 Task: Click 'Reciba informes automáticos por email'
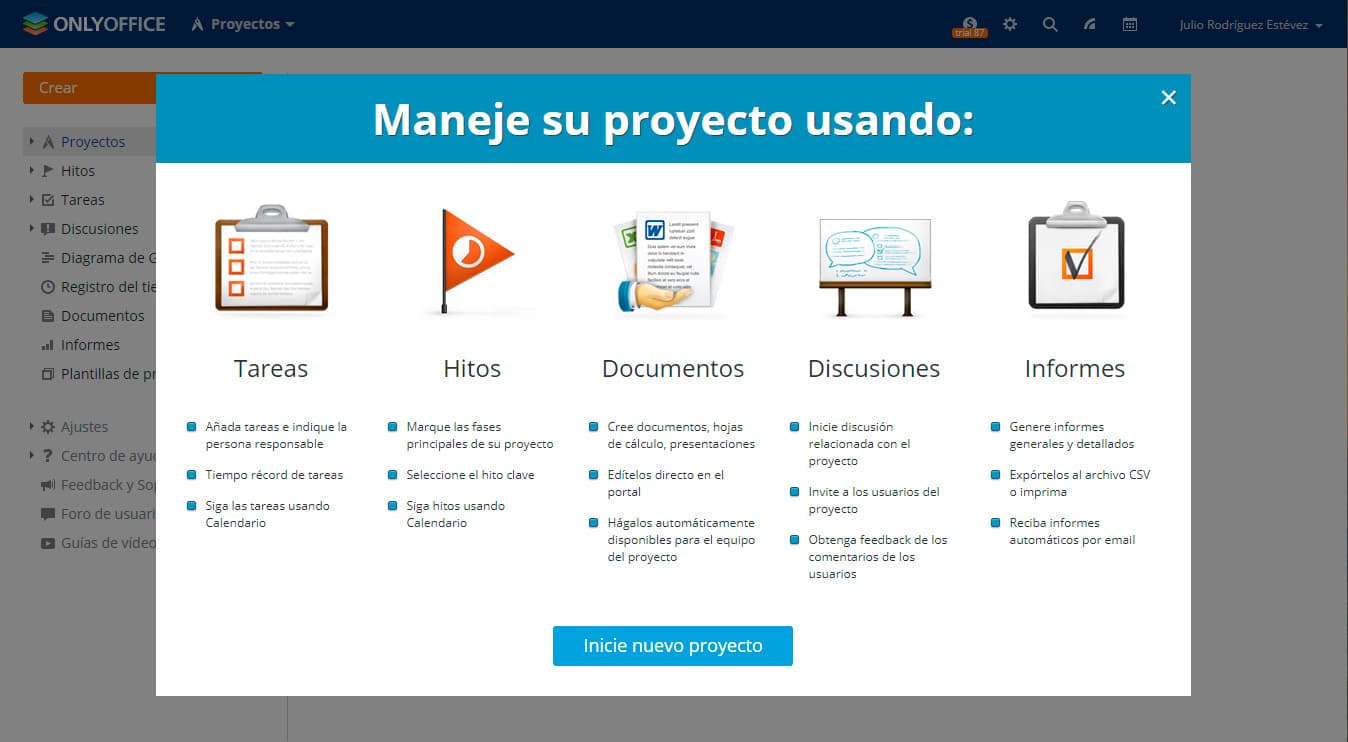tap(1072, 531)
